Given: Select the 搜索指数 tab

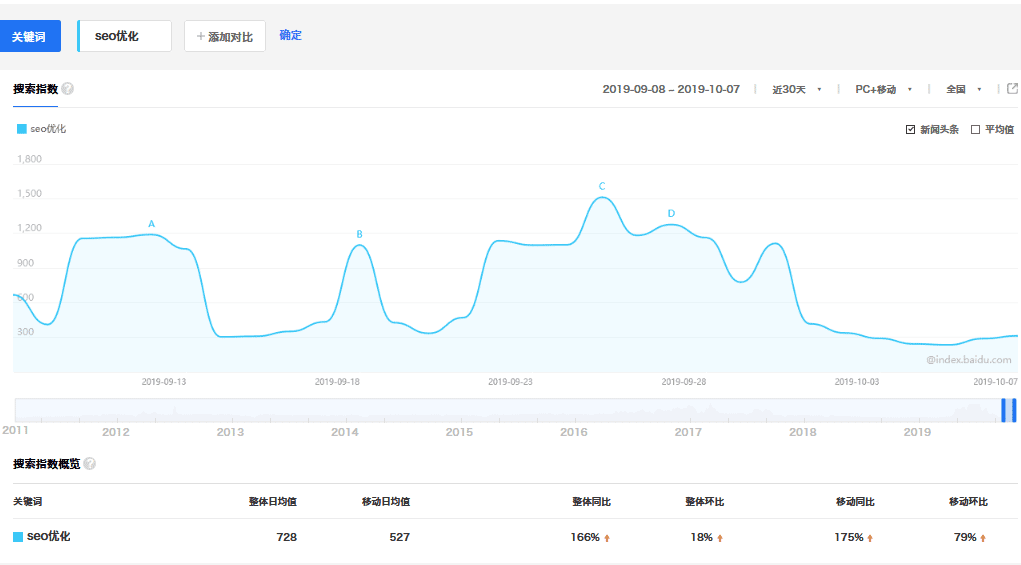Looking at the screenshot, I should click(35, 89).
